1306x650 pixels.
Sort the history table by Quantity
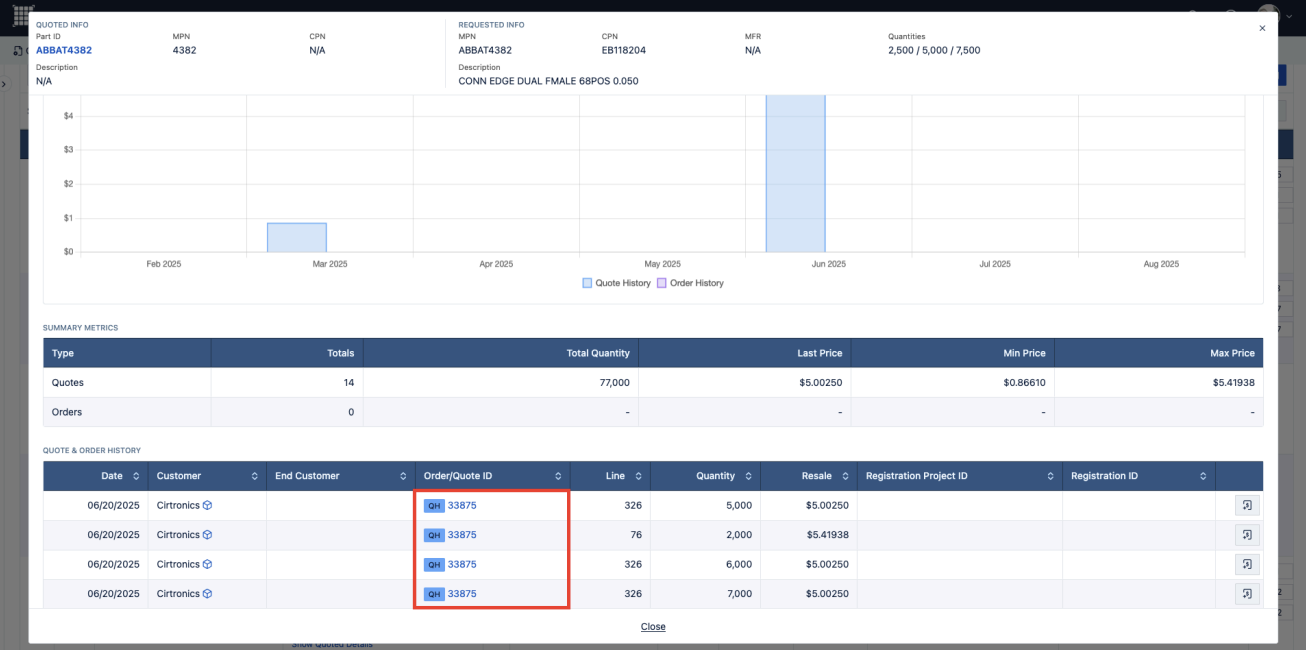(x=748, y=476)
